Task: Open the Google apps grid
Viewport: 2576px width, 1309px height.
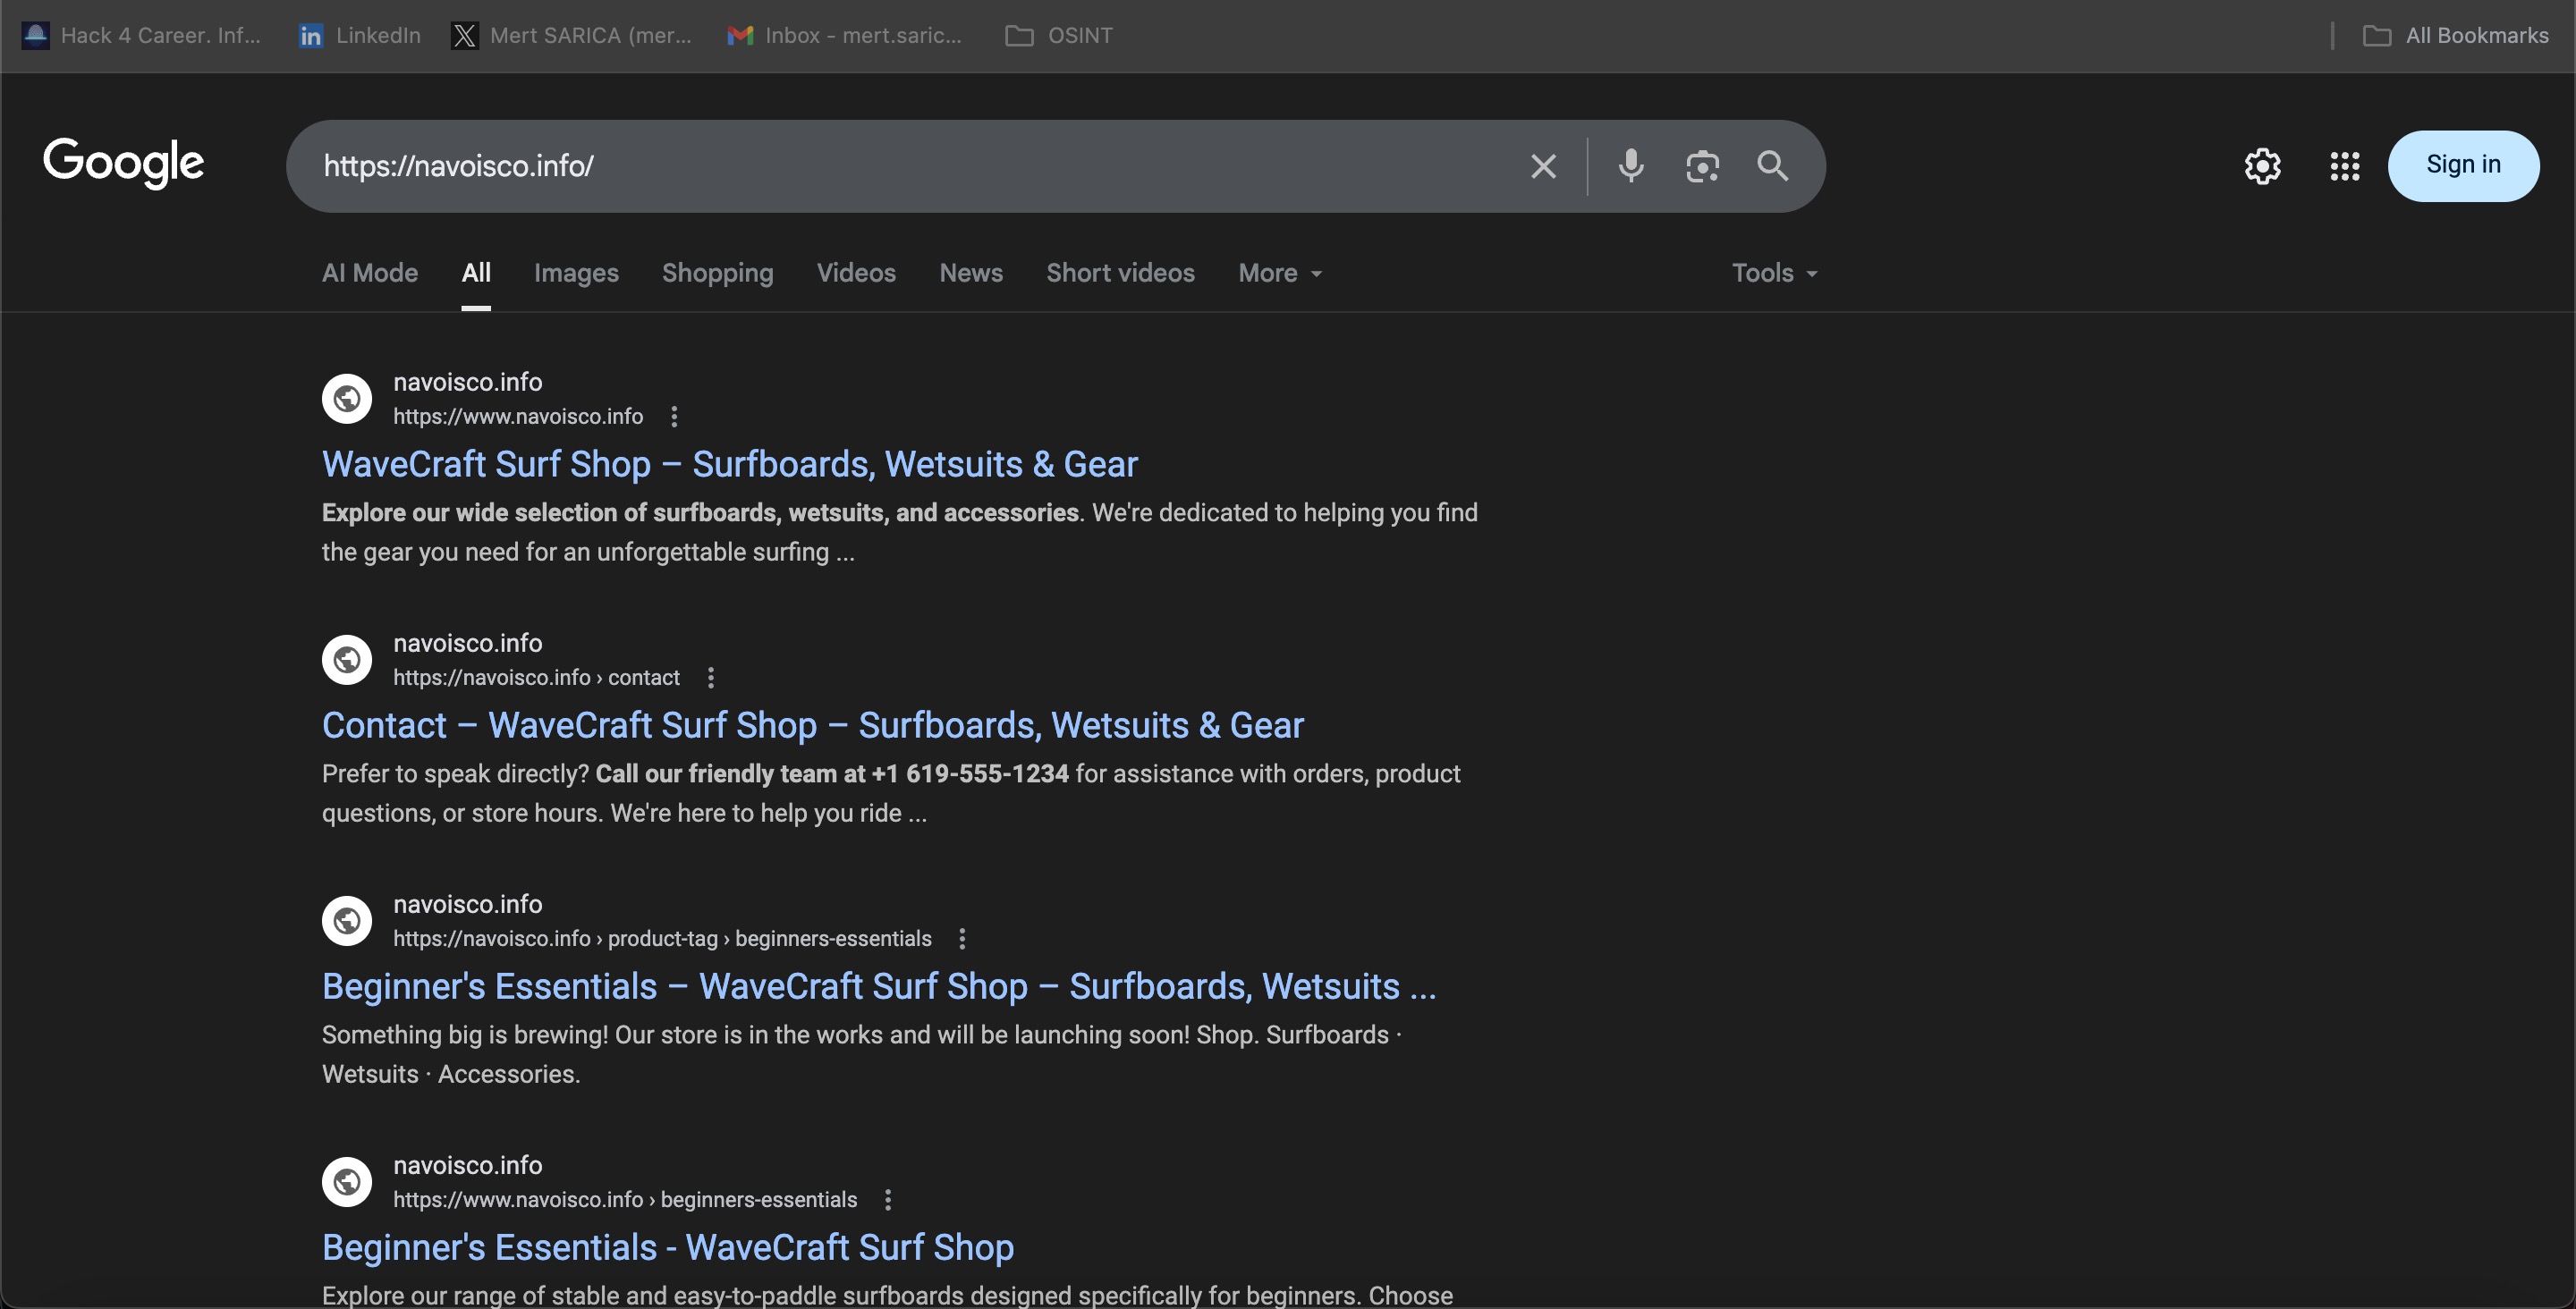Action: (2345, 166)
